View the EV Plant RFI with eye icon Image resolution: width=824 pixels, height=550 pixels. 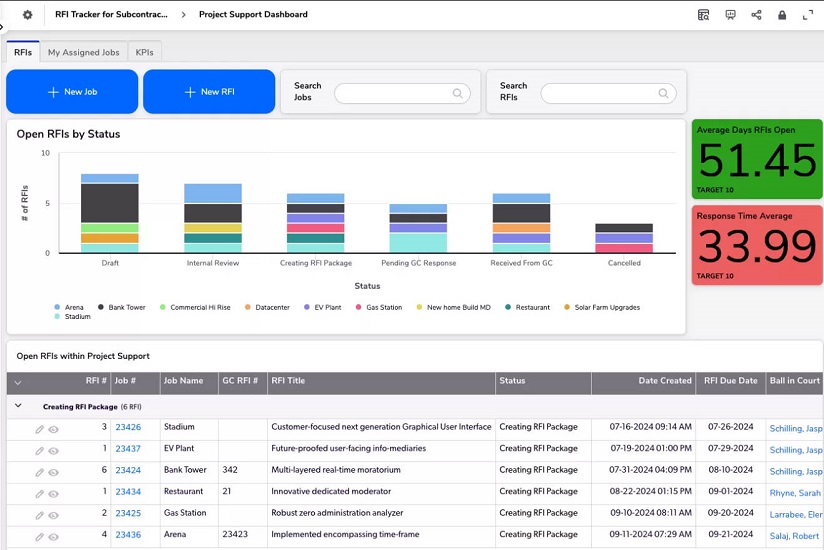coord(54,450)
